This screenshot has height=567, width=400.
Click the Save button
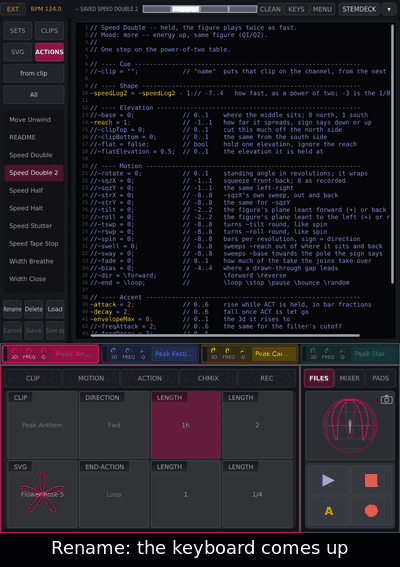pos(34,331)
